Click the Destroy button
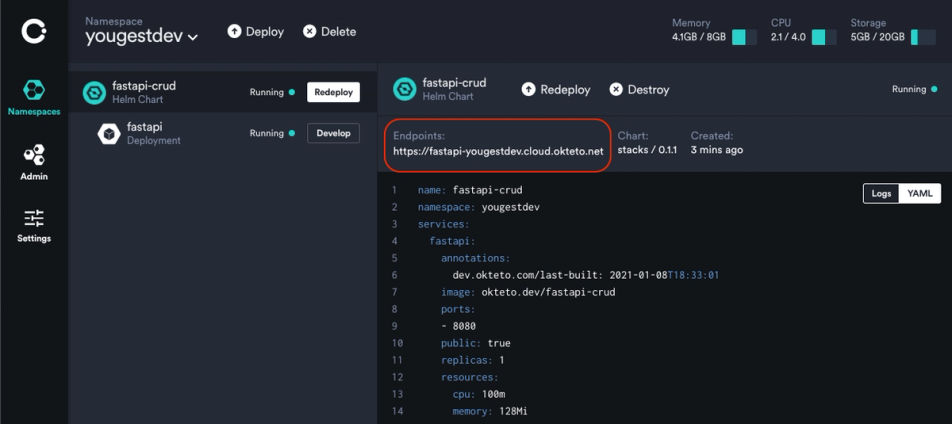This screenshot has width=952, height=424. pyautogui.click(x=639, y=89)
